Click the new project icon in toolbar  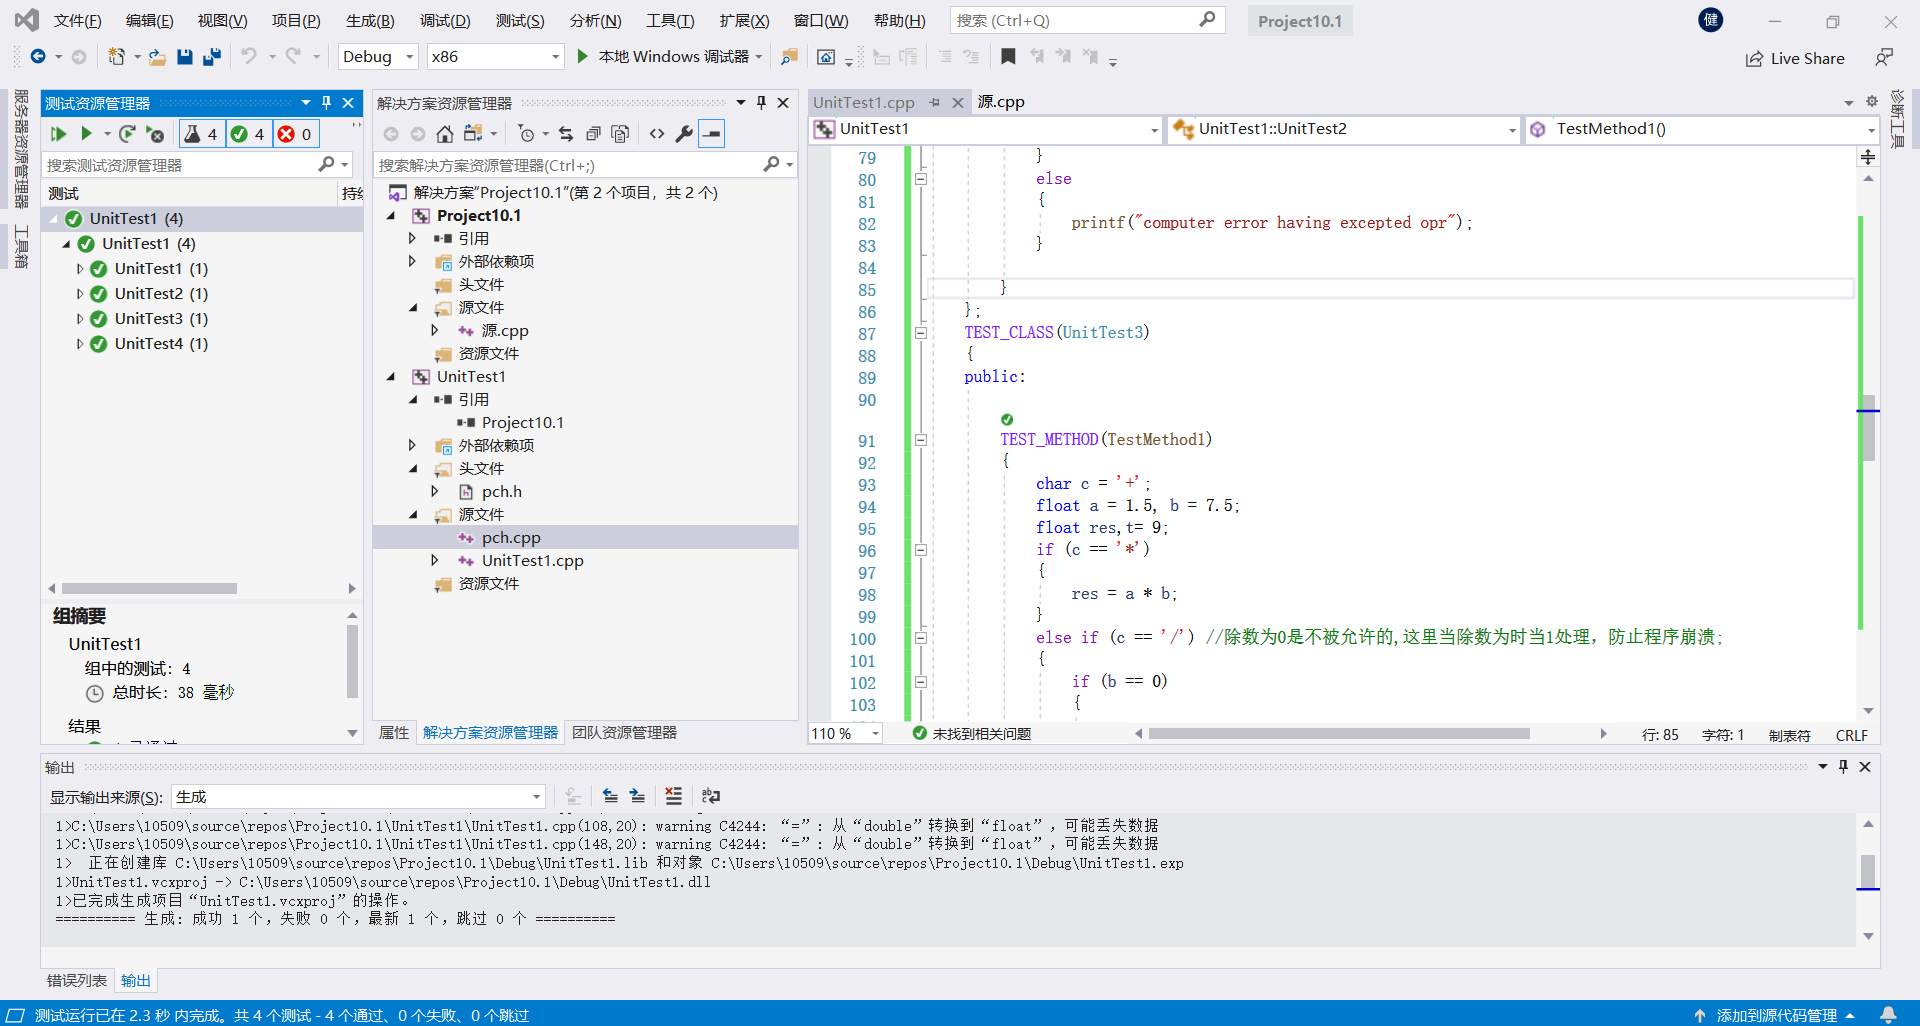(x=117, y=57)
